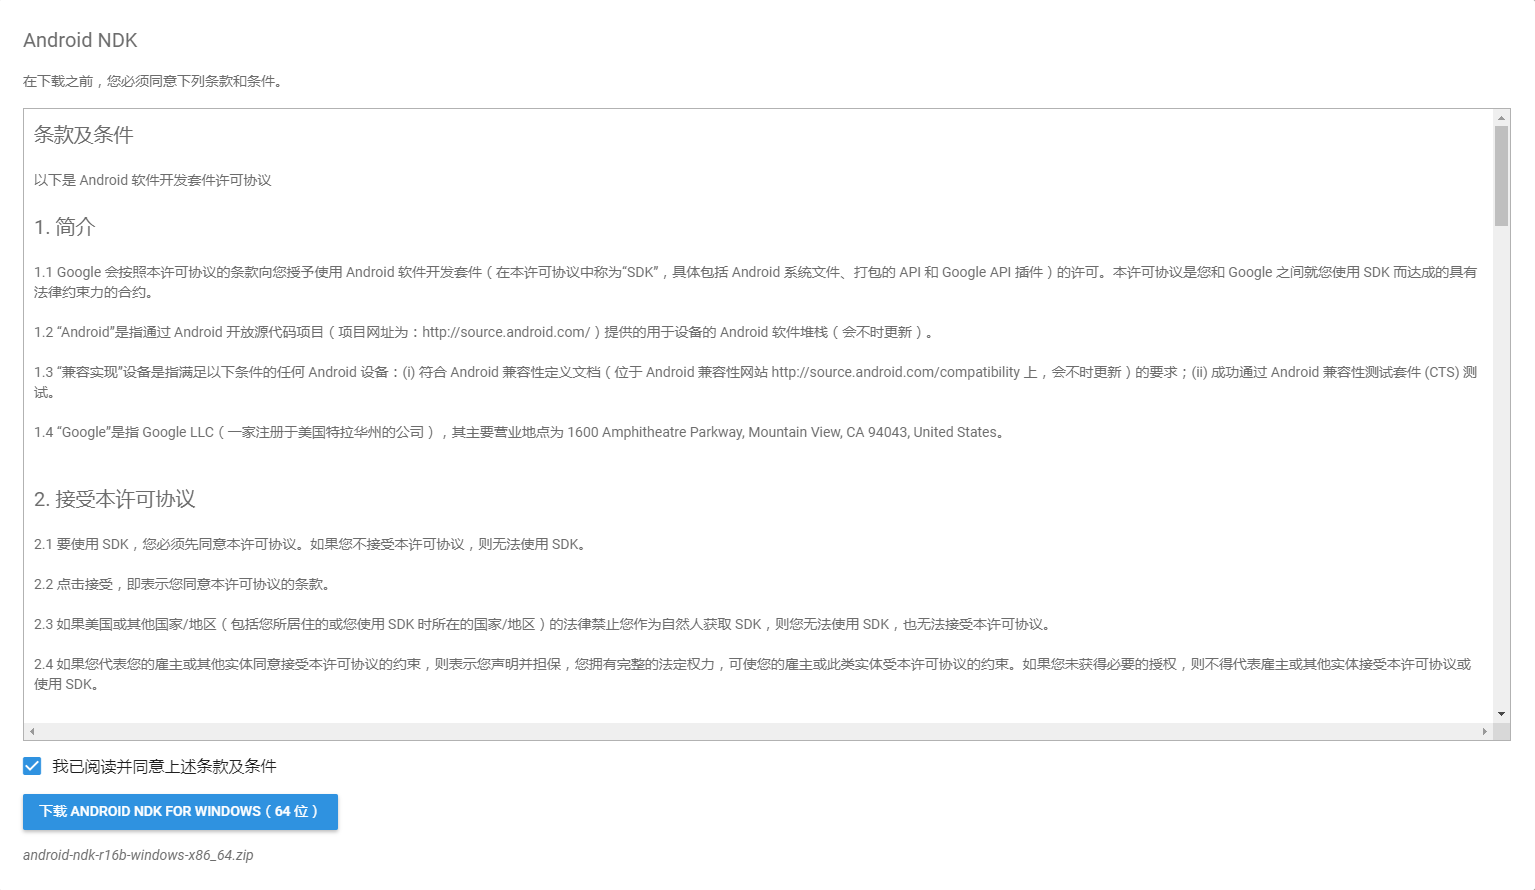
Task: Click the http://source.android.com/compatibility text in clause 1.3
Action: [896, 372]
